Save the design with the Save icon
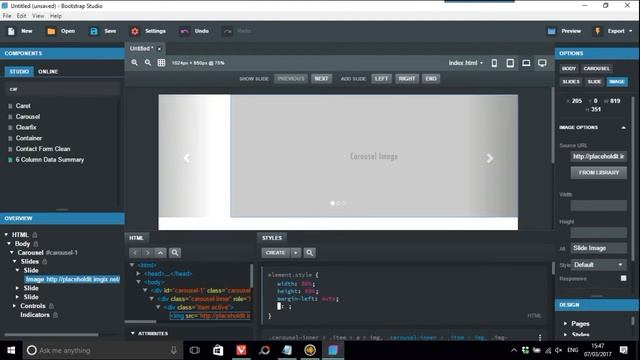Screen dimensions: 640x360 coord(94,31)
